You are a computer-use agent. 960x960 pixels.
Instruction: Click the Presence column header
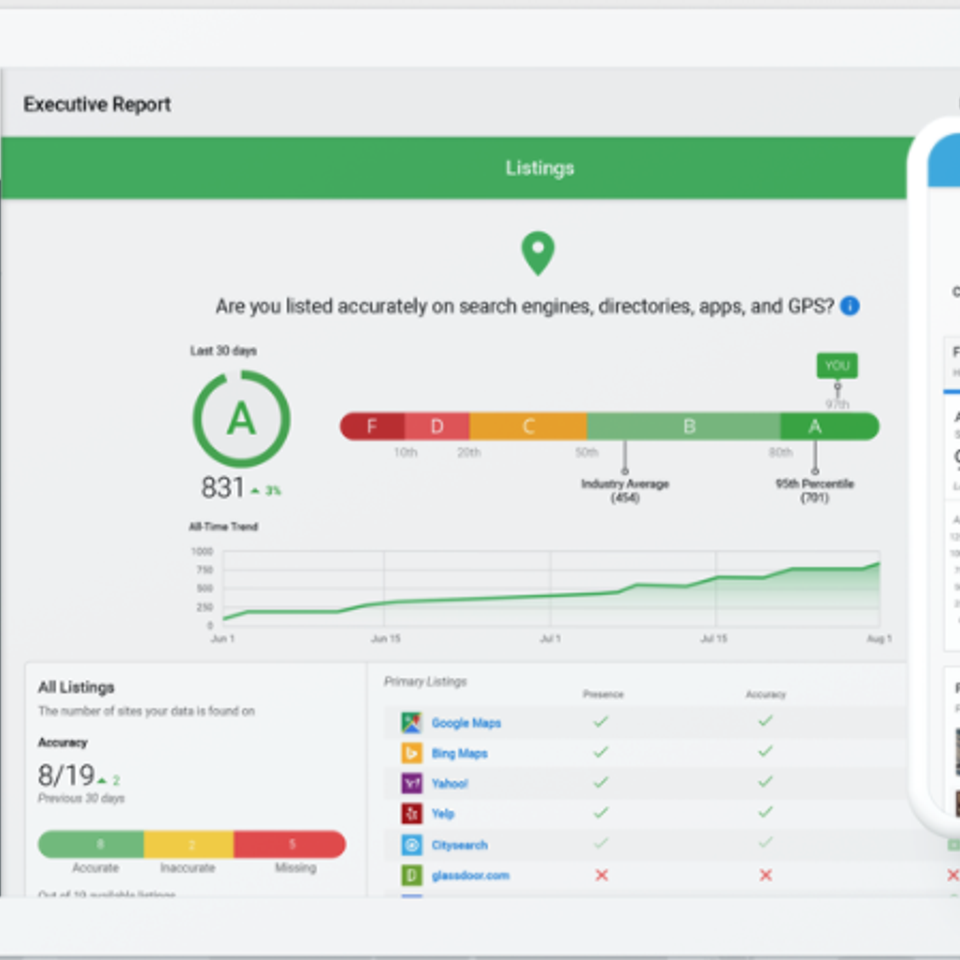(603, 694)
